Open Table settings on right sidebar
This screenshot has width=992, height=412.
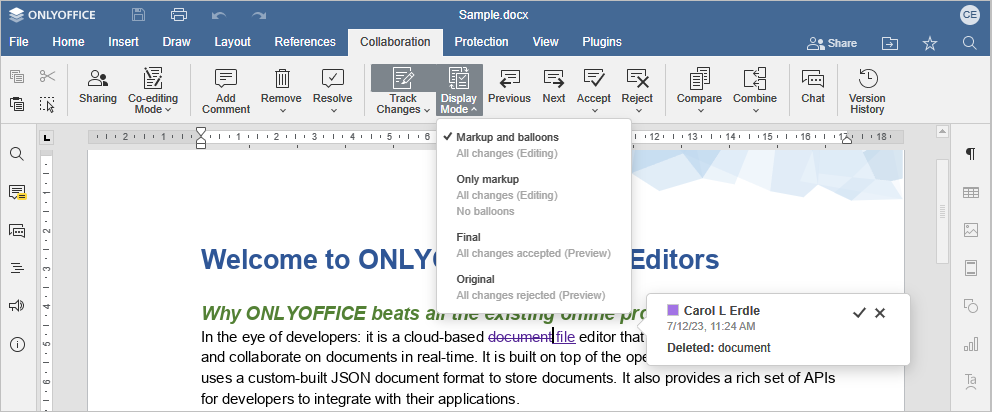tap(970, 192)
